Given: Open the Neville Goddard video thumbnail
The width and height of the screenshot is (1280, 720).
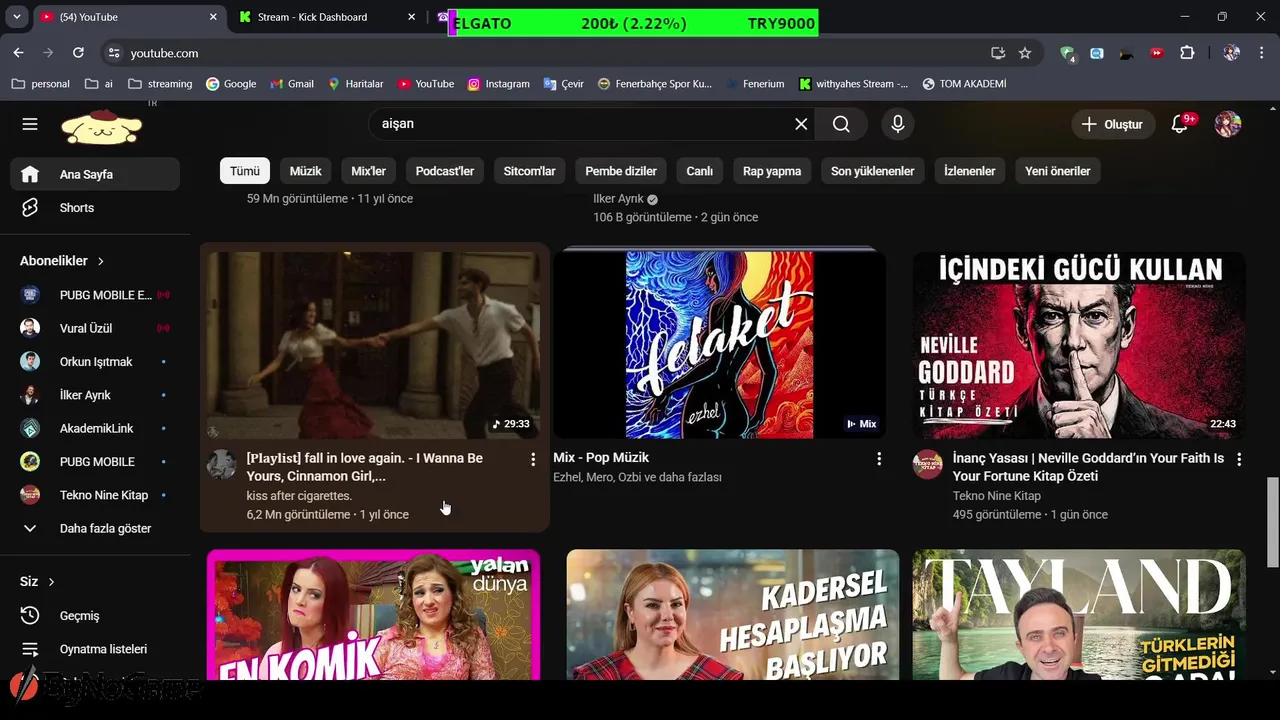Looking at the screenshot, I should (x=1079, y=345).
